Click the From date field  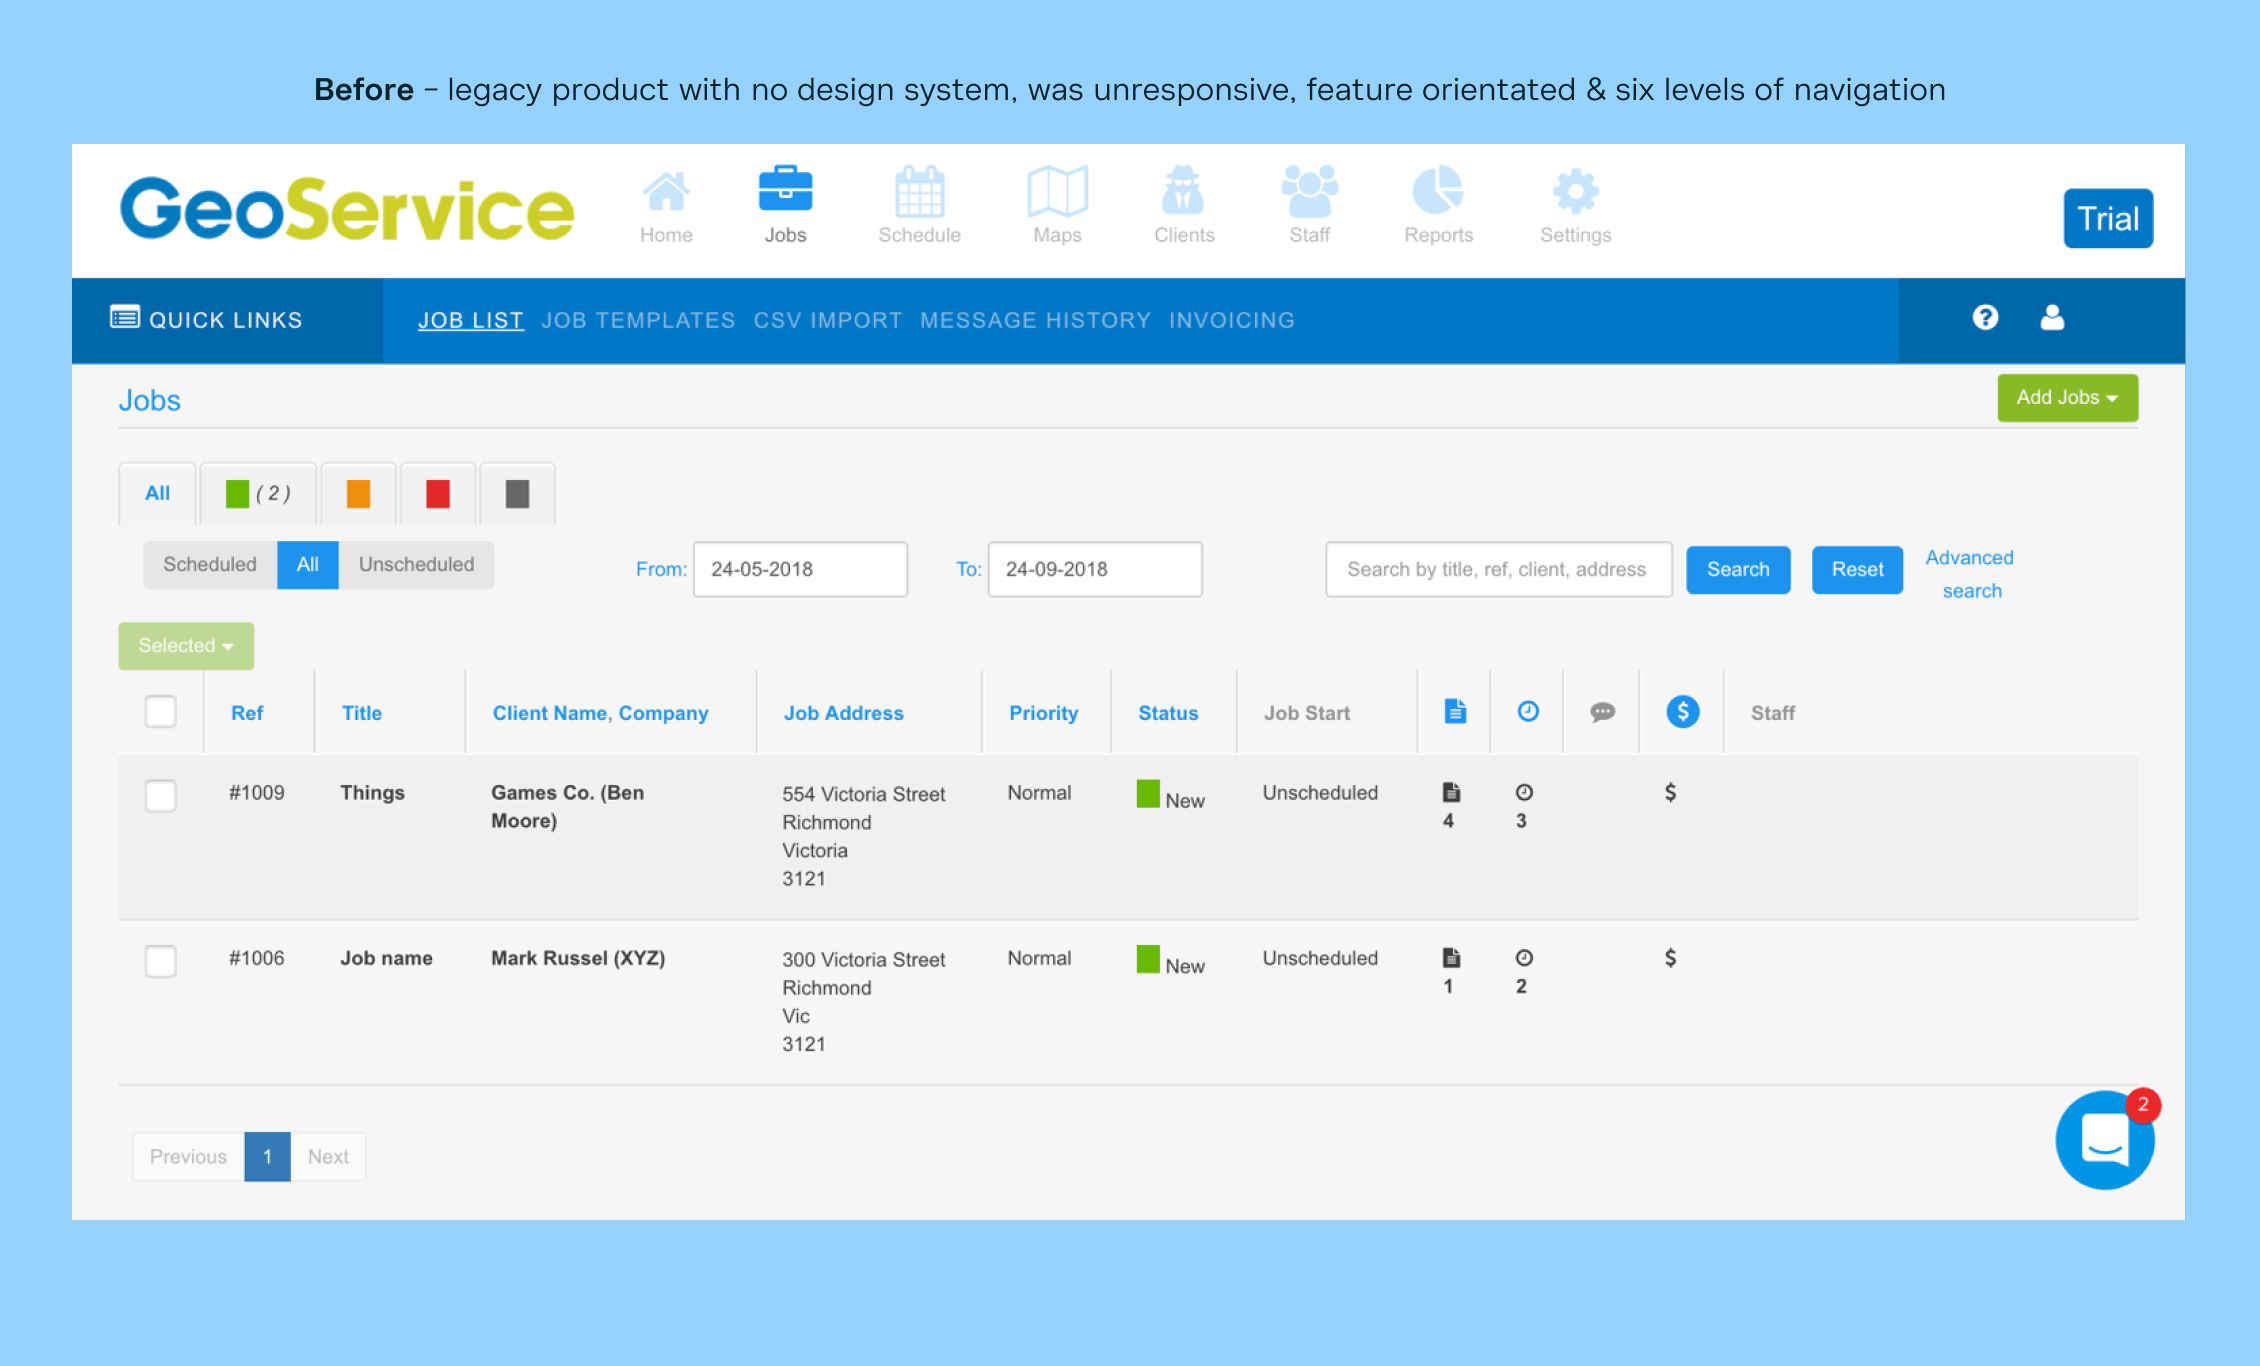coord(800,570)
